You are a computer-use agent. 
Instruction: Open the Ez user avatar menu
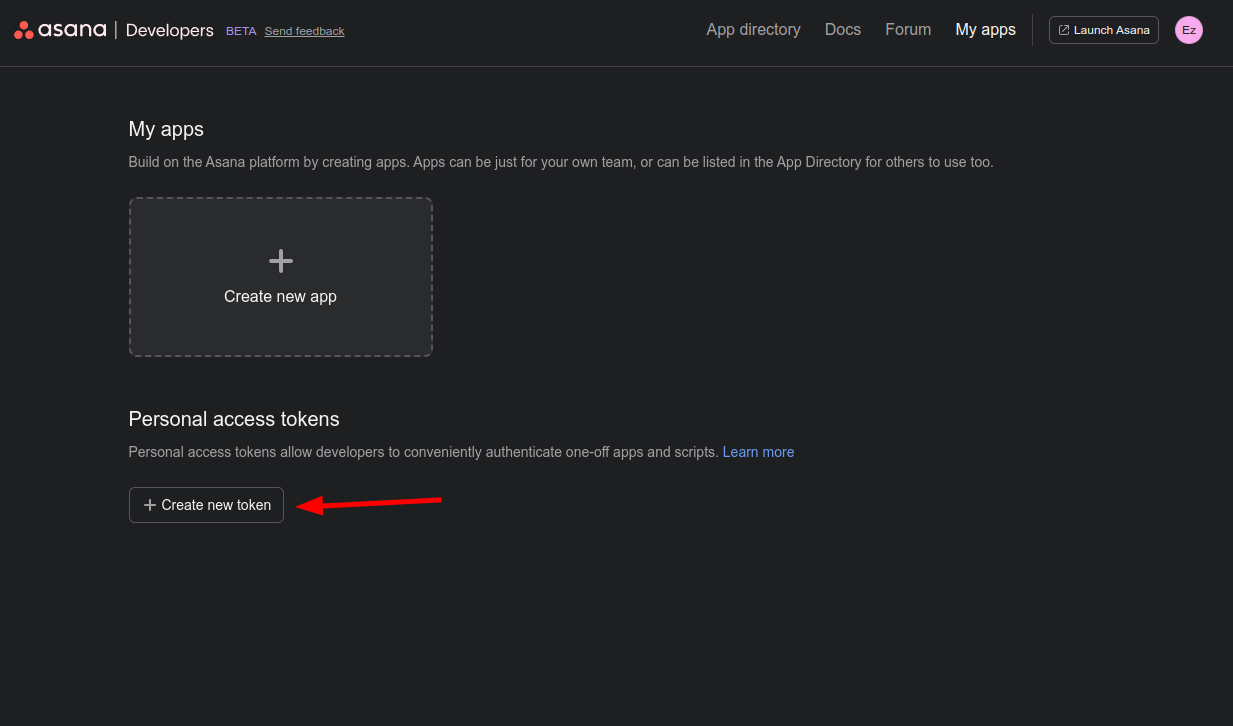click(x=1189, y=30)
